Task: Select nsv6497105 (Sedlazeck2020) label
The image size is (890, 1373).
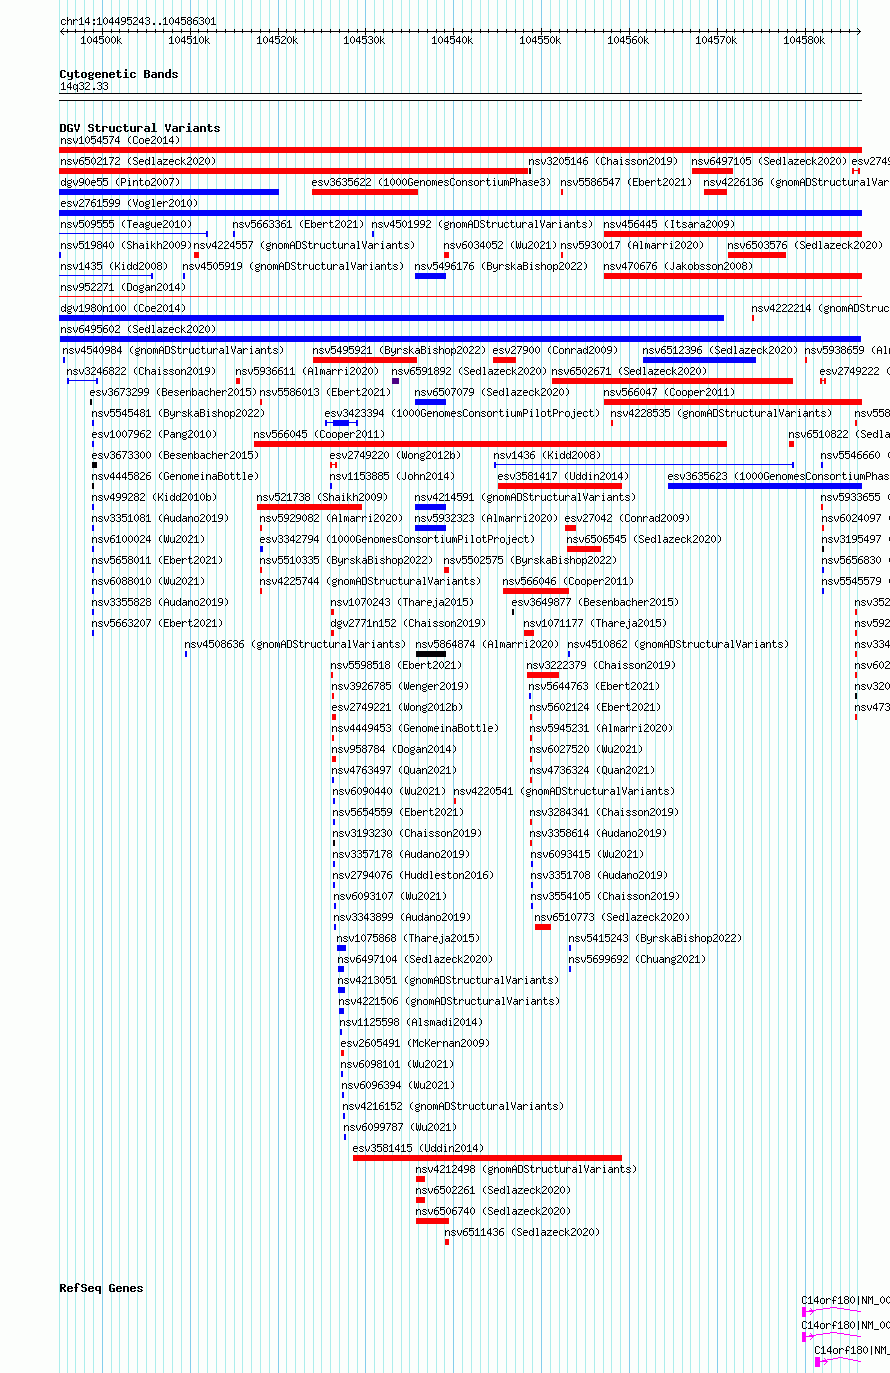Action: (x=769, y=161)
